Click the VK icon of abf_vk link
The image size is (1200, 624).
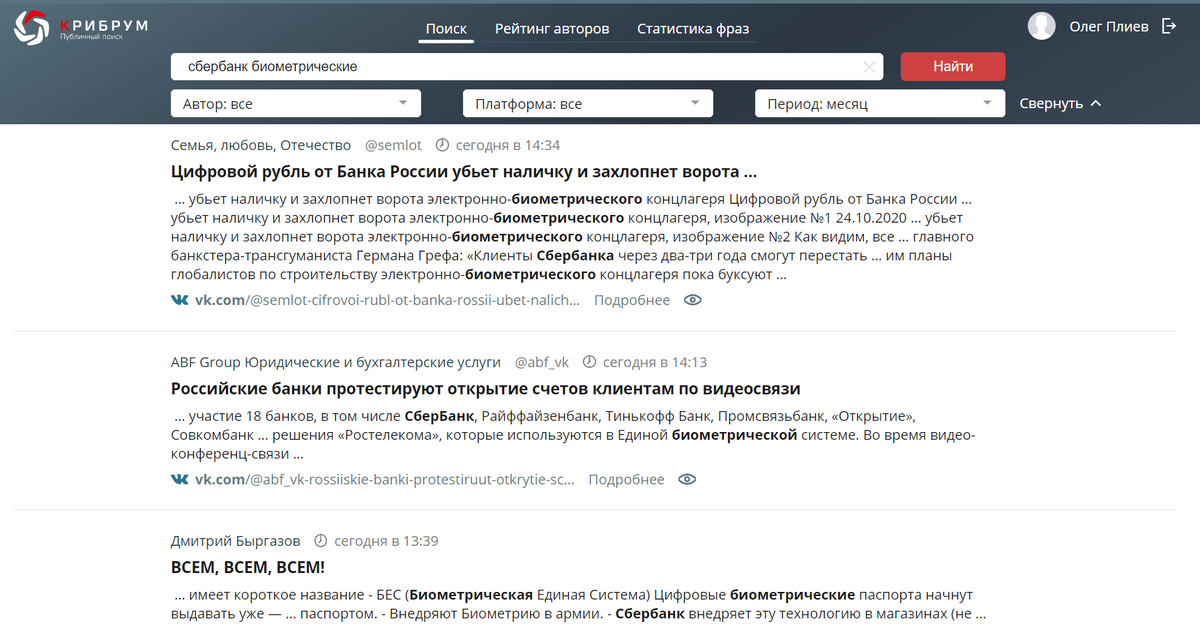180,480
